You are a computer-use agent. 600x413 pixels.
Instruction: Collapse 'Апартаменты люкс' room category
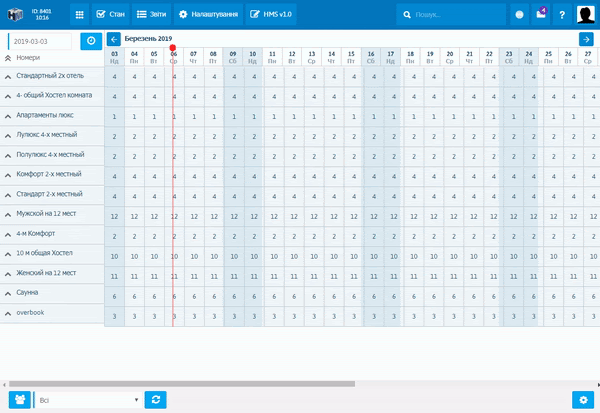coord(8,115)
